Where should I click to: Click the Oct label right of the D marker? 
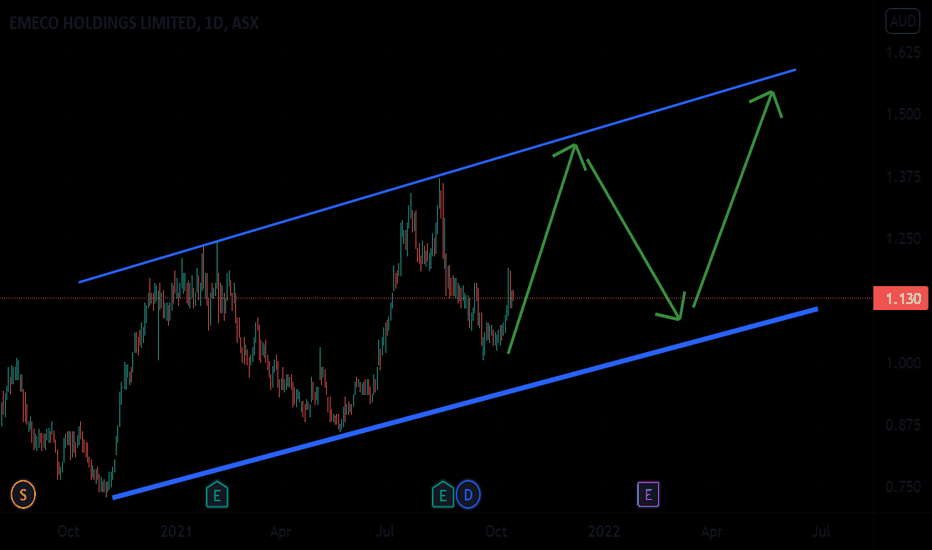coord(496,531)
